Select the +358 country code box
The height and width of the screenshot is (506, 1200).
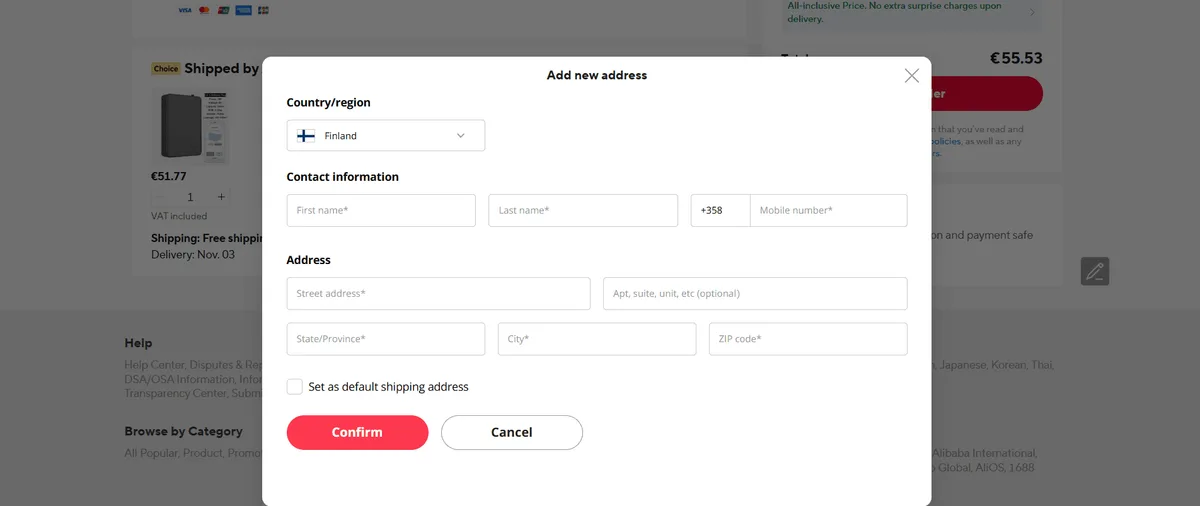pyautogui.click(x=720, y=211)
